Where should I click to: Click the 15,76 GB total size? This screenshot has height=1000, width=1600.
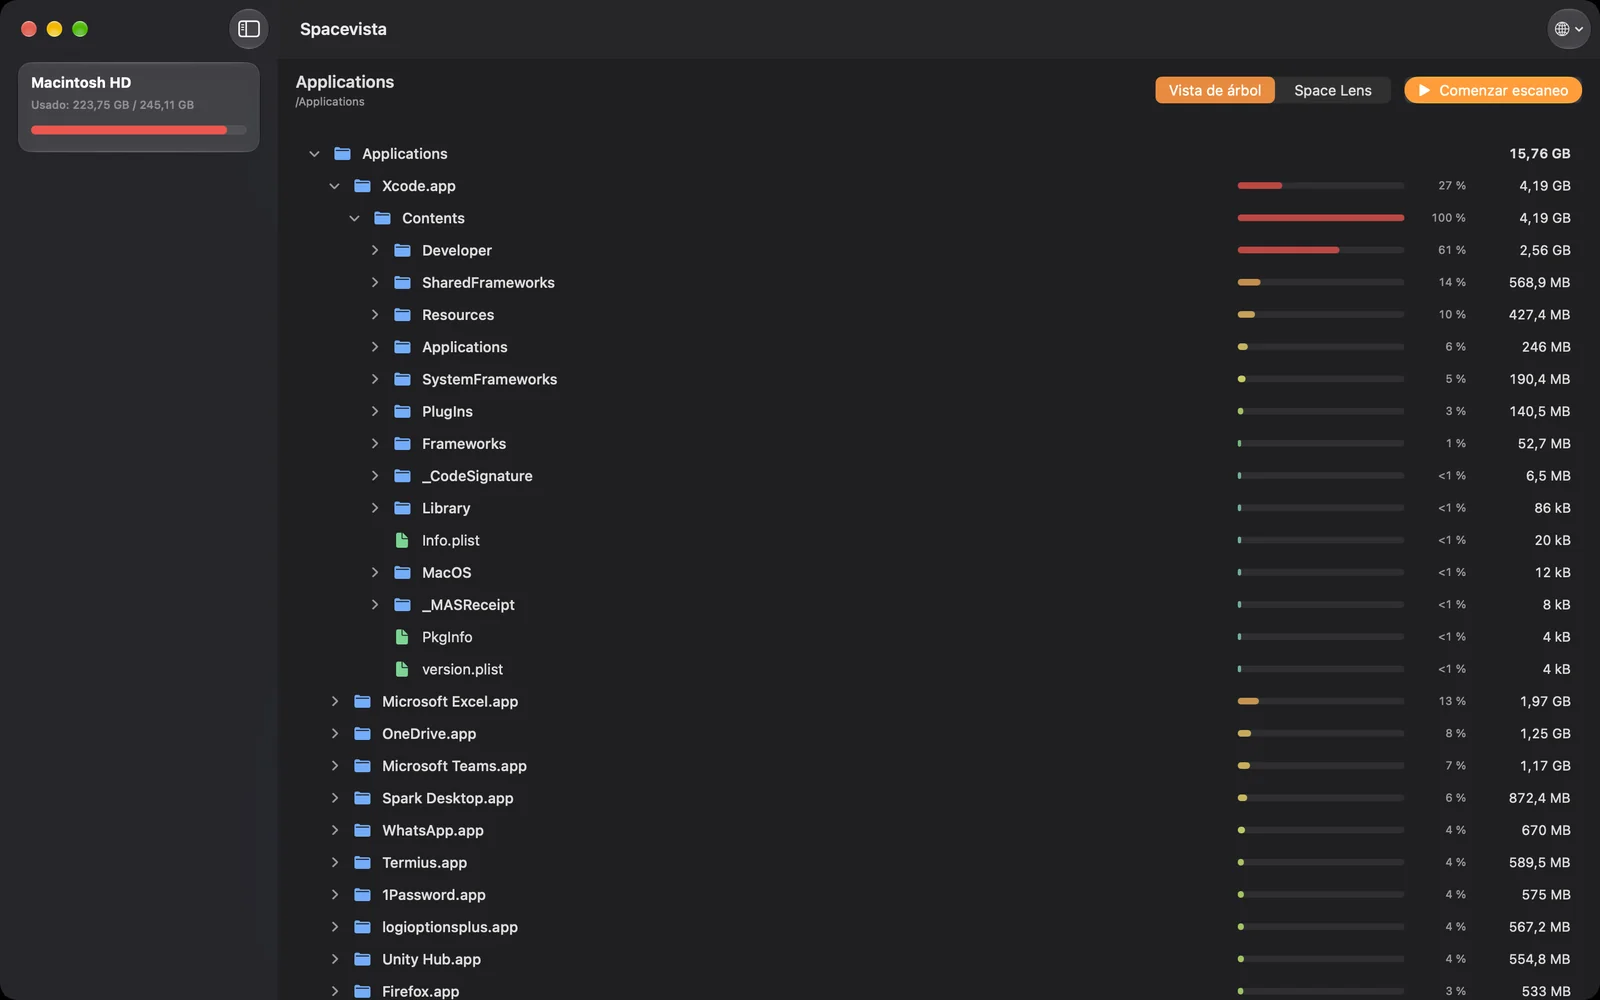[x=1540, y=154]
